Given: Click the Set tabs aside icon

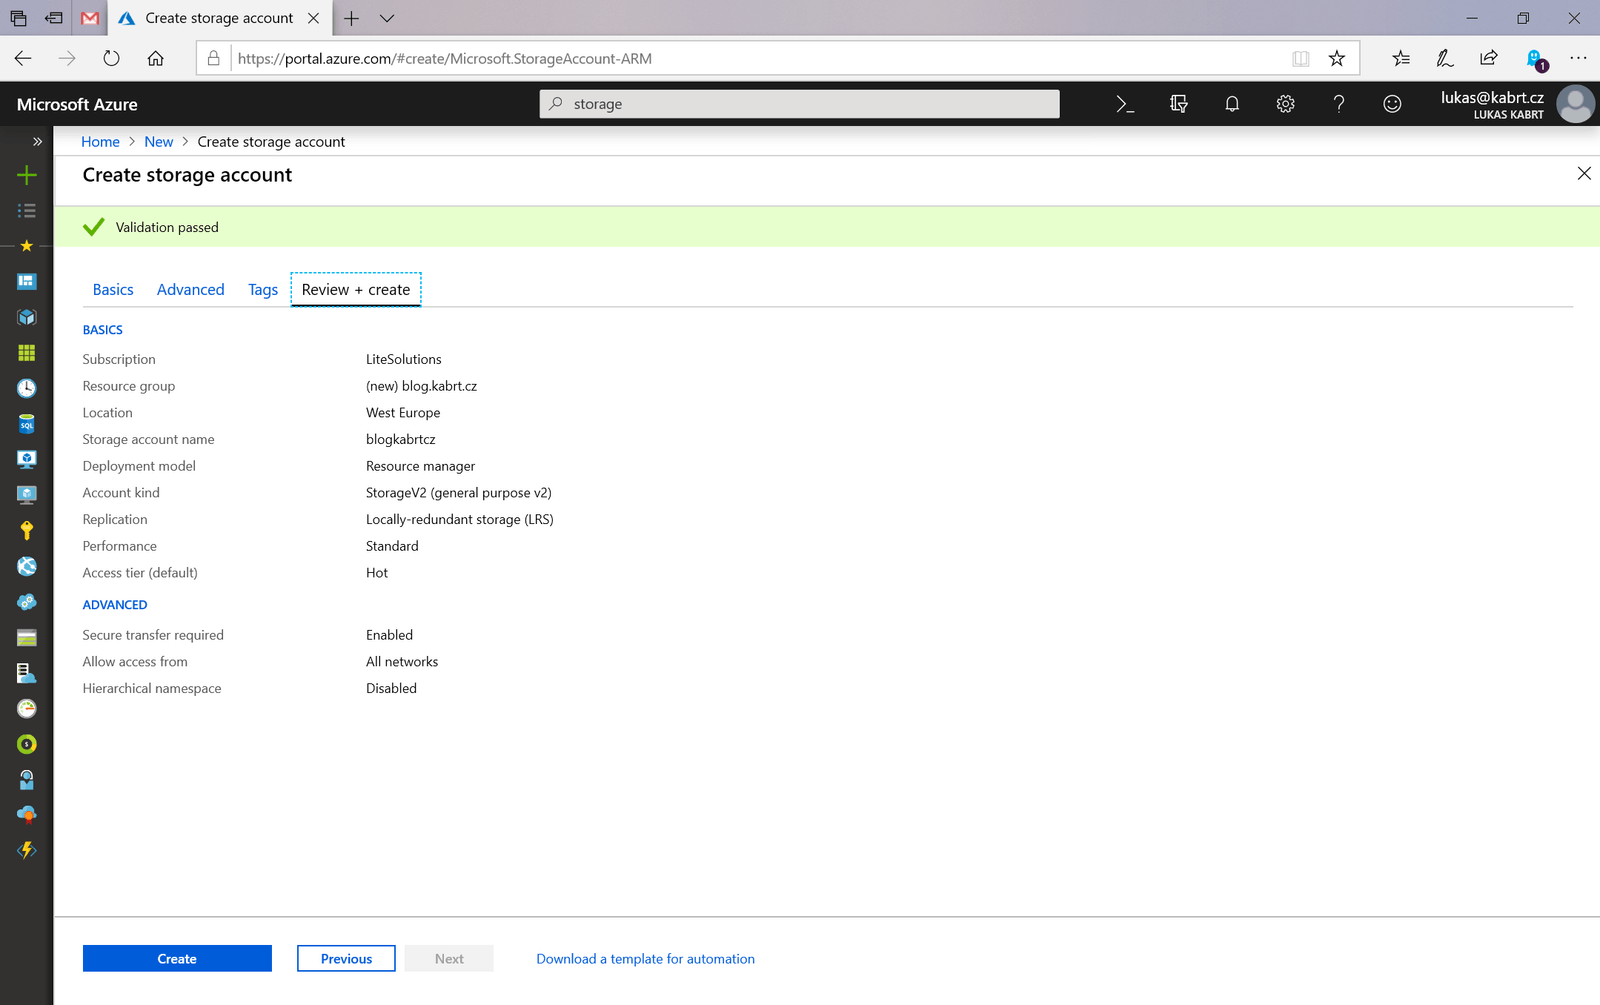Looking at the screenshot, I should (x=54, y=18).
